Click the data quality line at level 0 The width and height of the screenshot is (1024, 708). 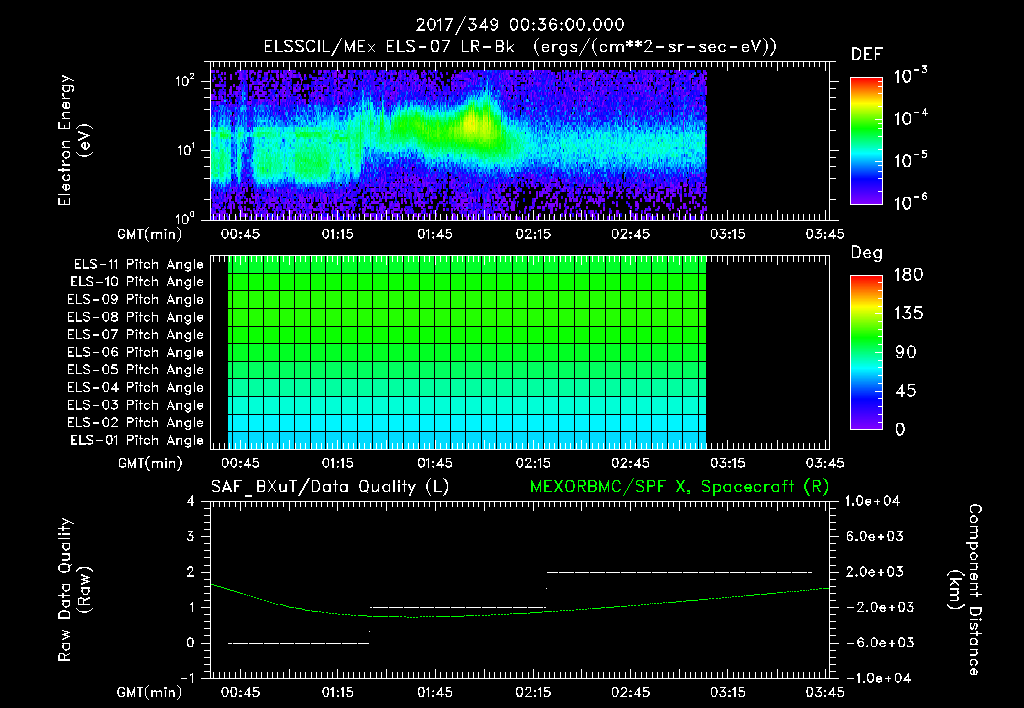[298, 643]
